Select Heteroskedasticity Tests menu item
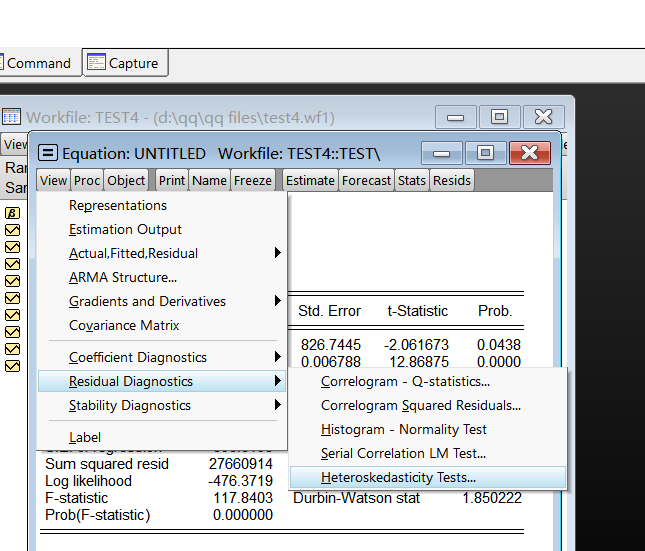Image resolution: width=645 pixels, height=551 pixels. coord(398,478)
